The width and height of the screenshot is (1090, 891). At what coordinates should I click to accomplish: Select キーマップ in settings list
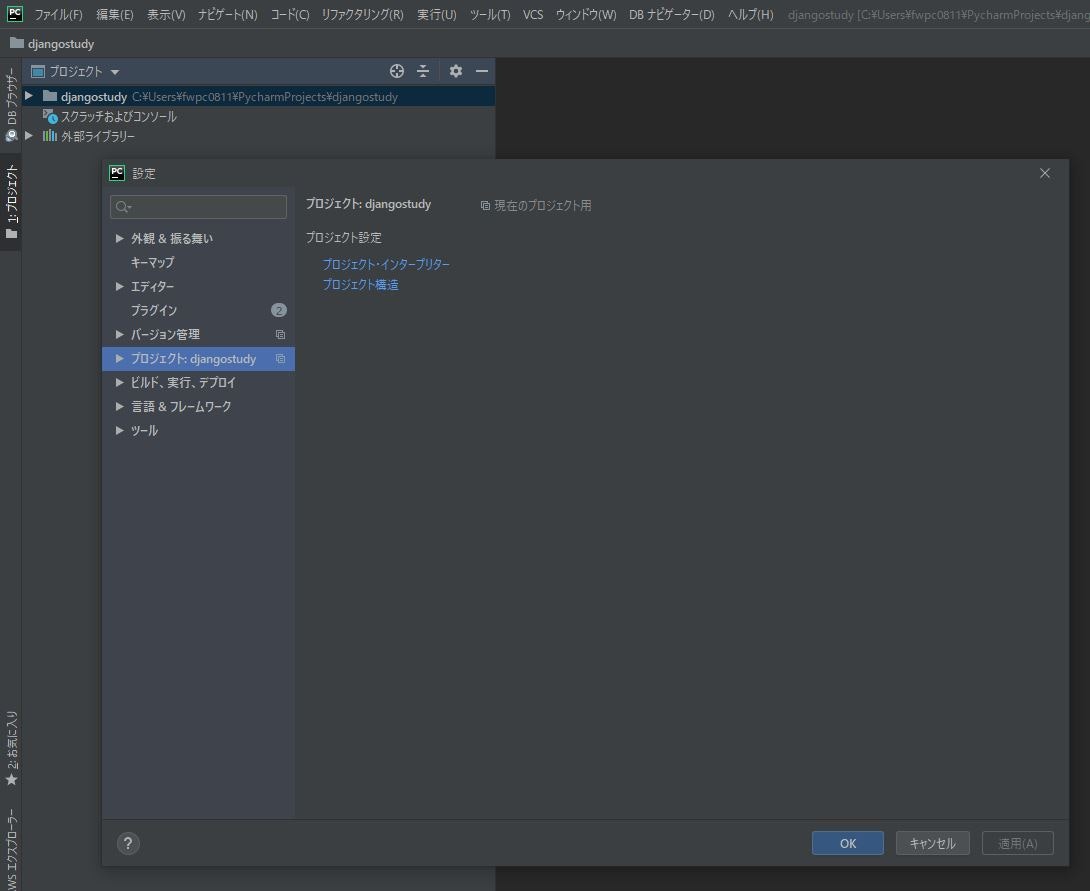click(x=152, y=262)
